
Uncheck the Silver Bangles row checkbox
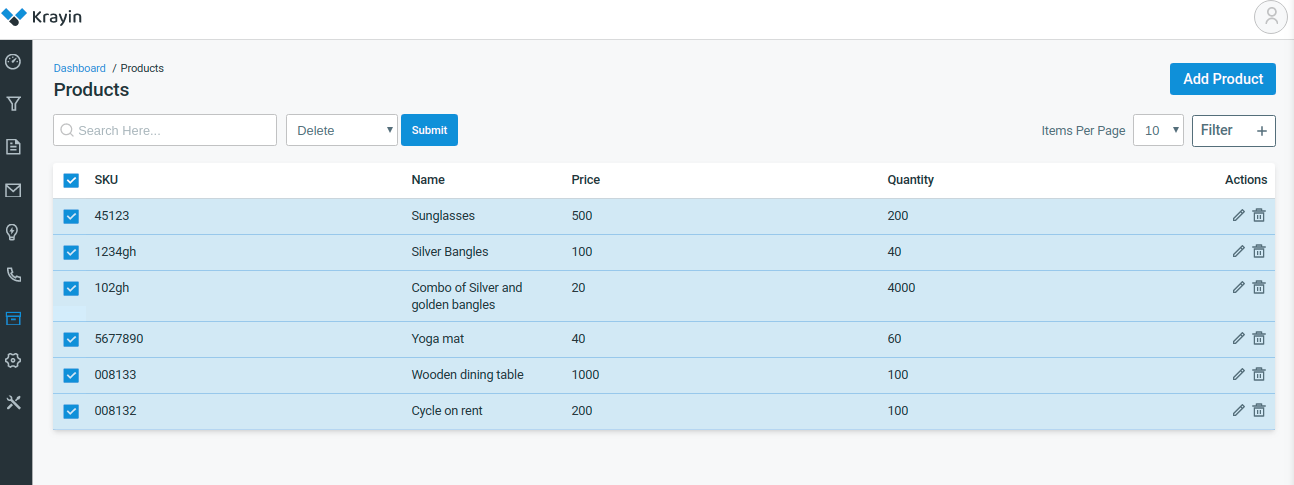[x=71, y=252]
